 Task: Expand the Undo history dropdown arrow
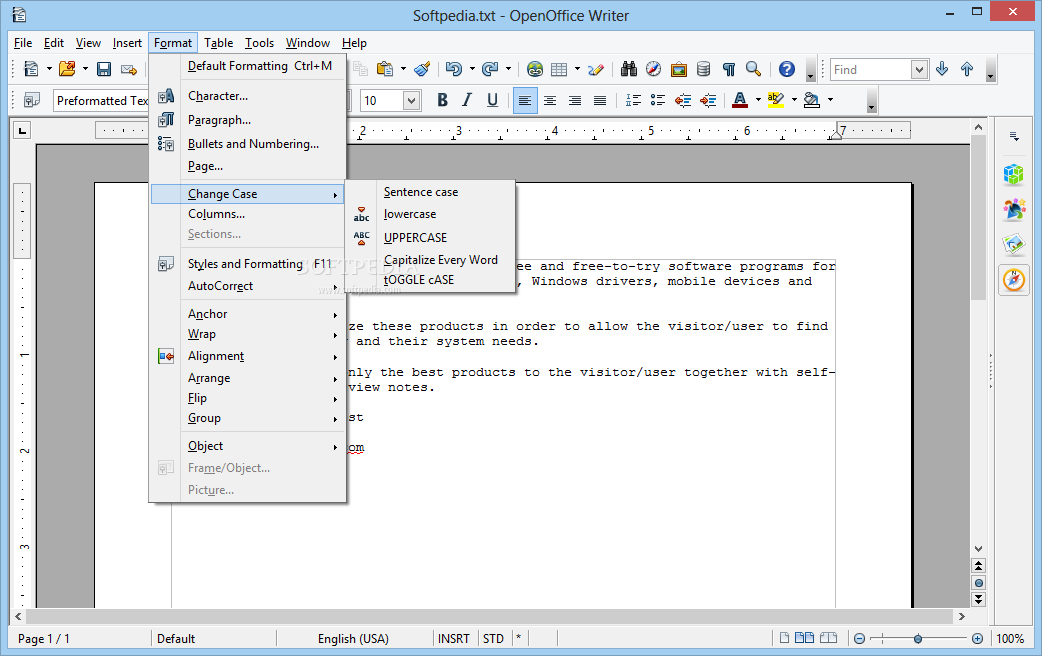tap(472, 69)
